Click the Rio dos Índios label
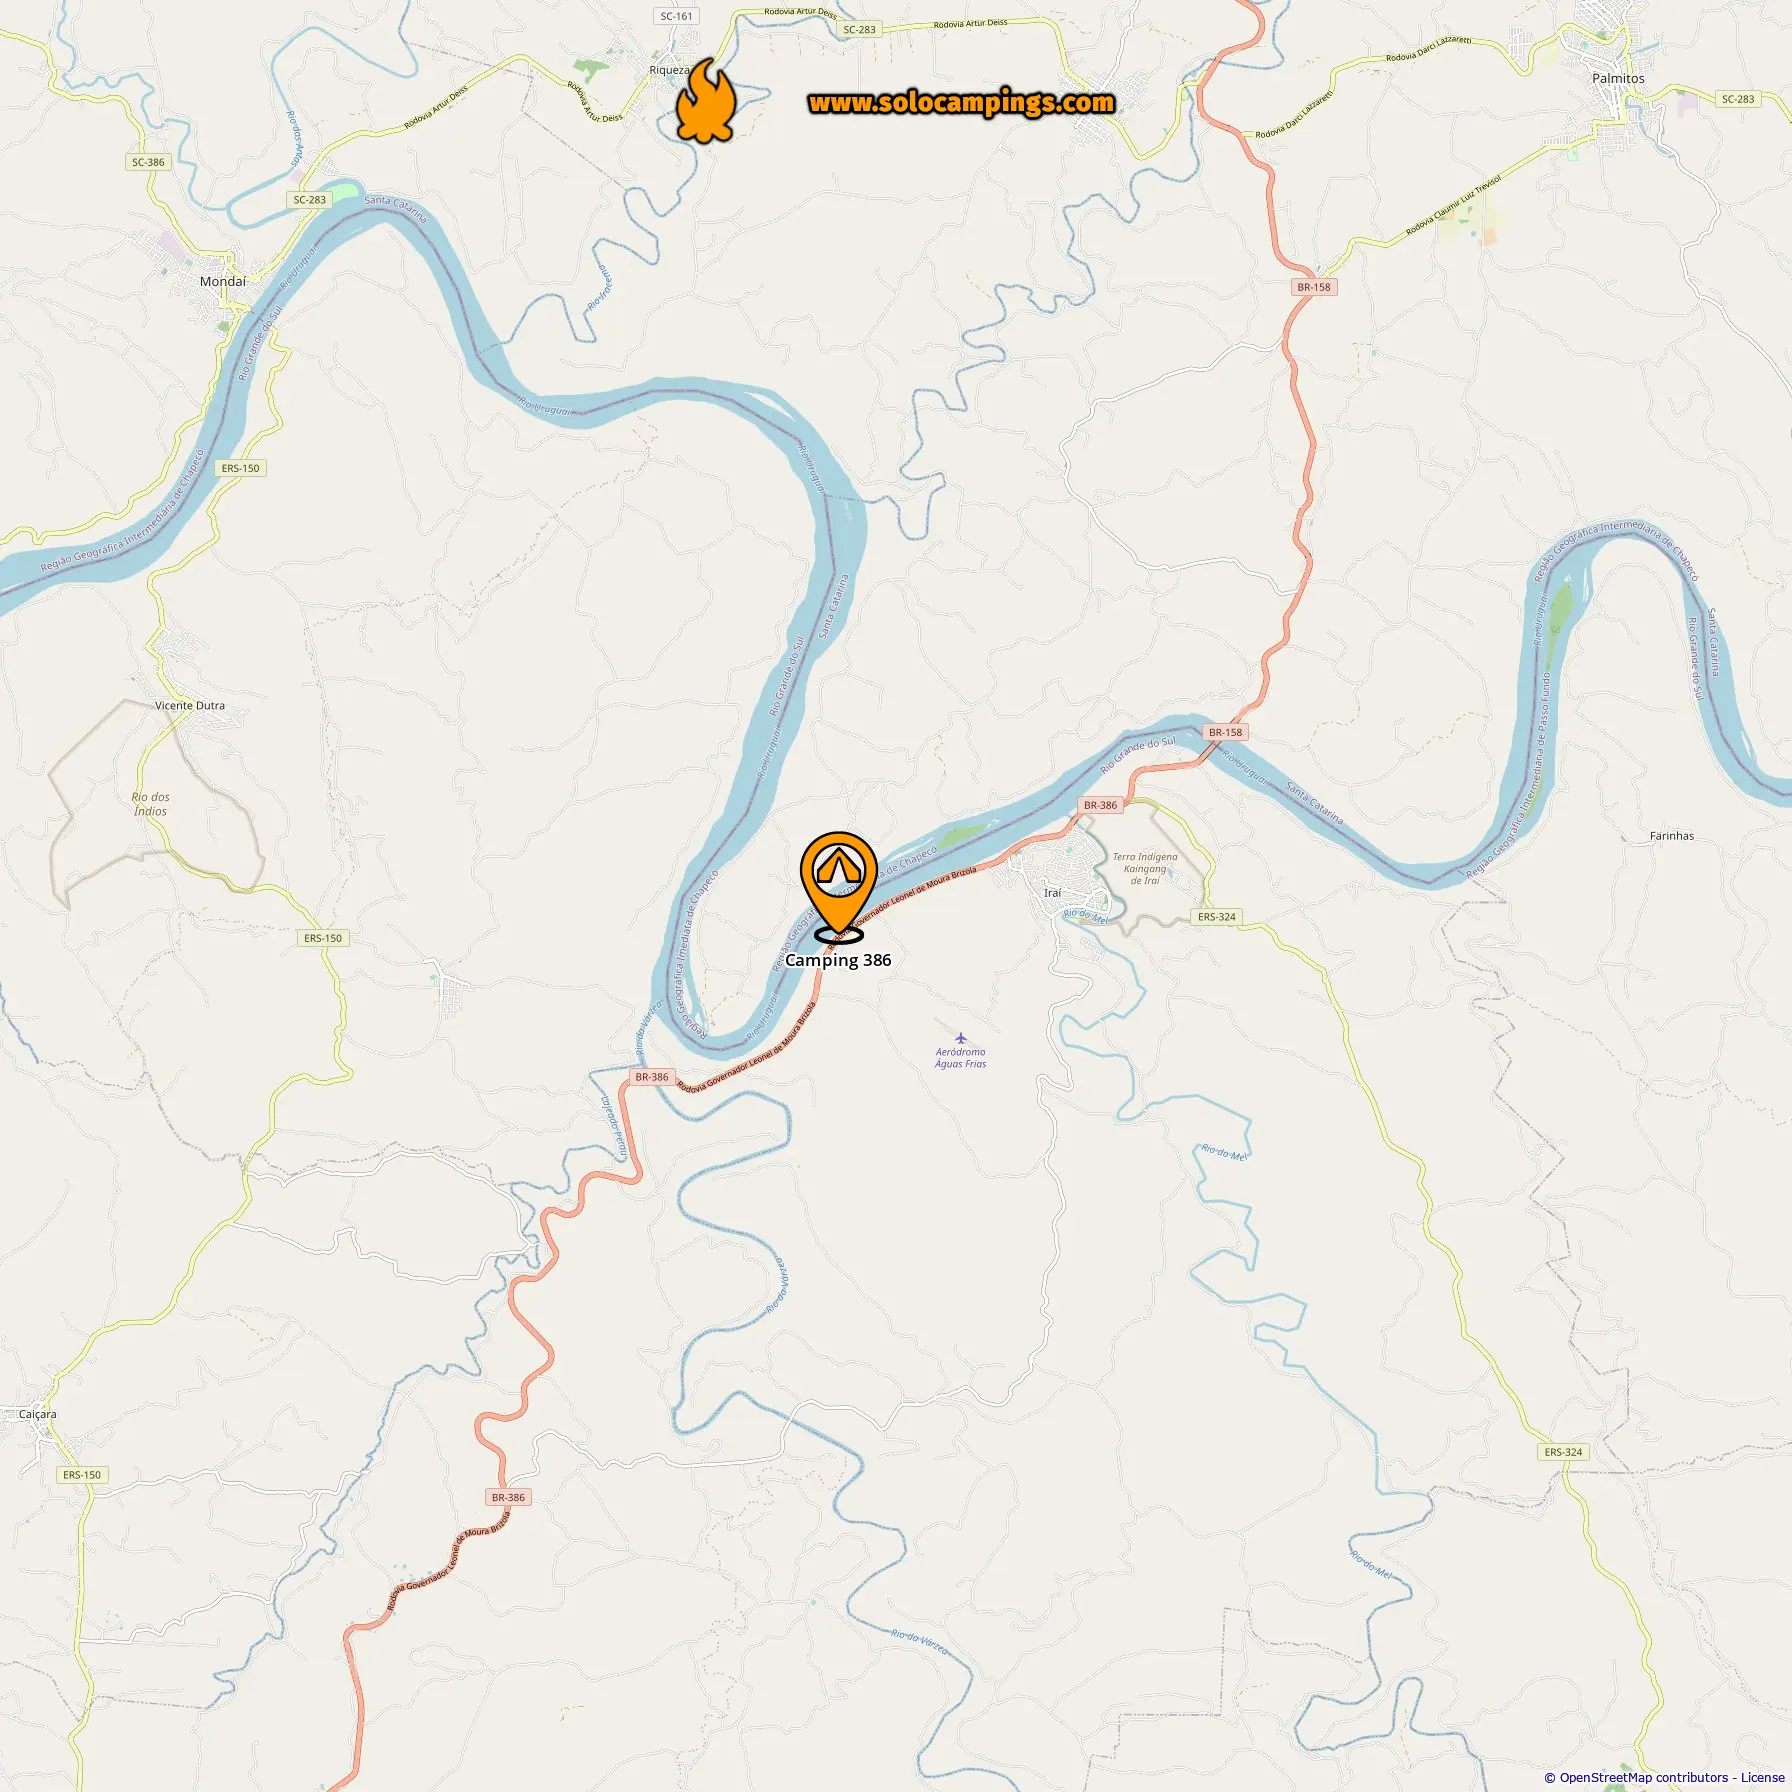The image size is (1792, 1792). click(x=150, y=804)
